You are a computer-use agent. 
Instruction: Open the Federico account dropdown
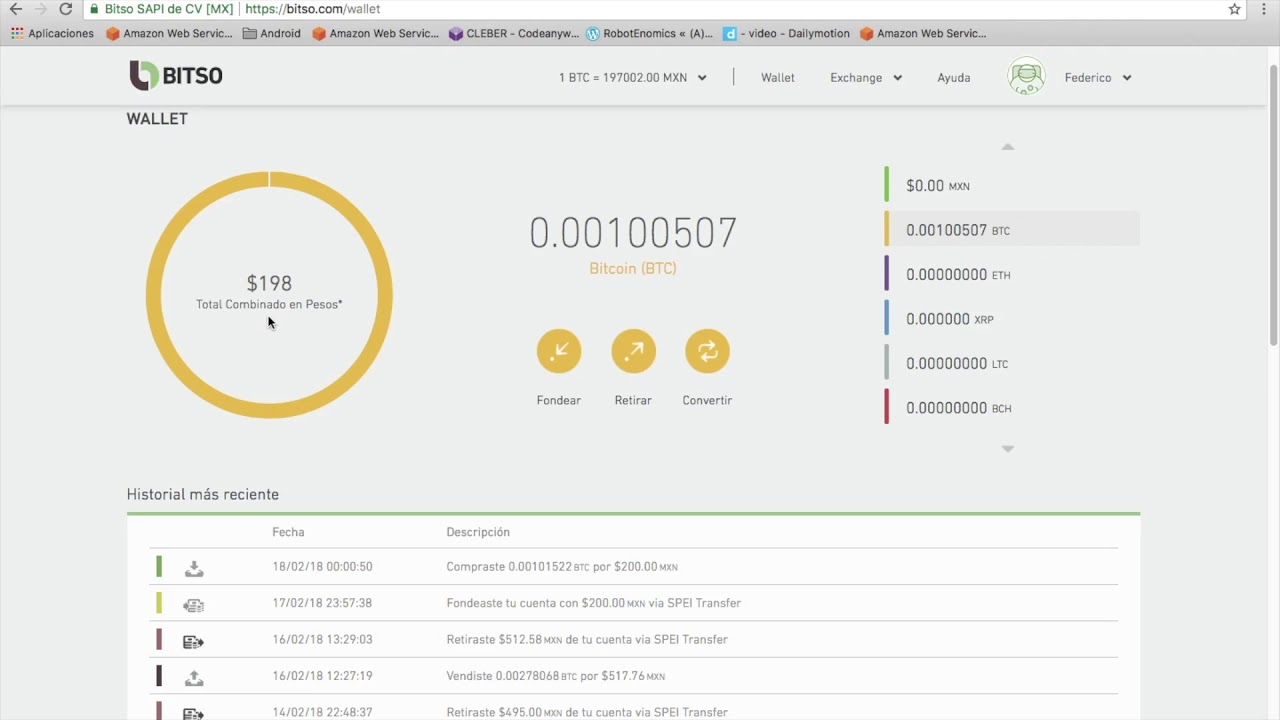[1098, 77]
